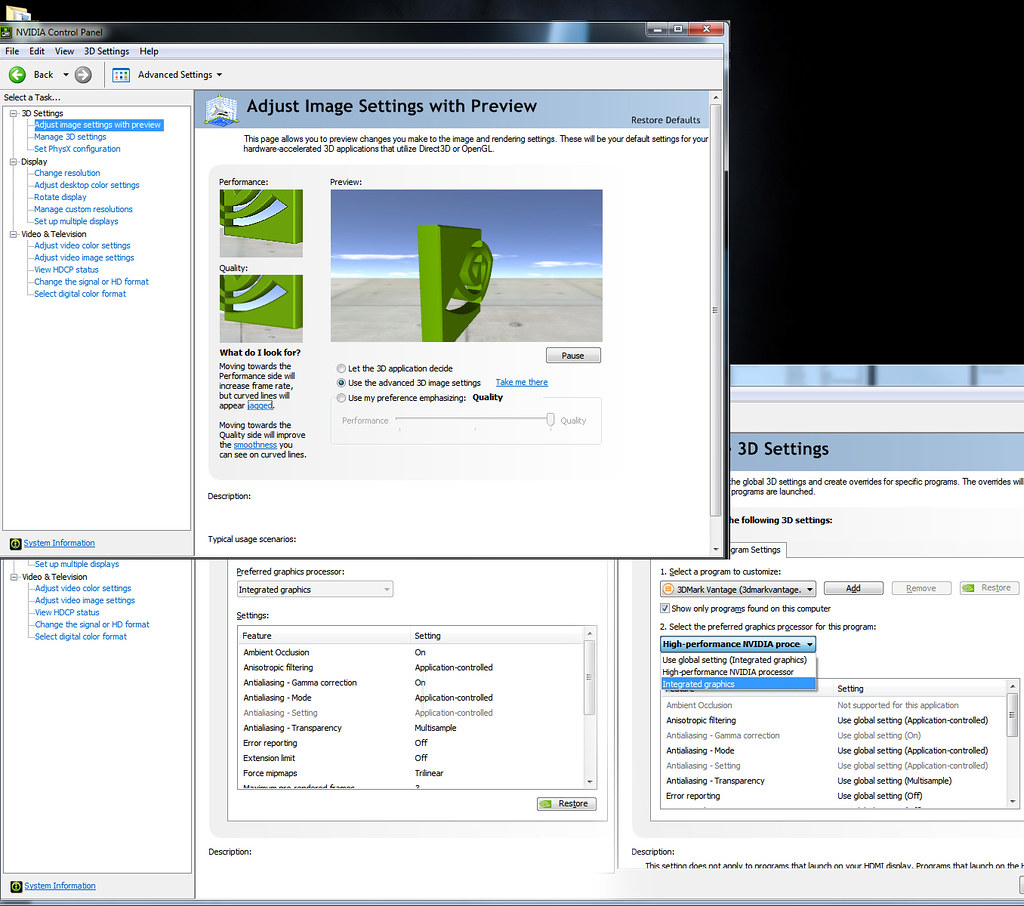The width and height of the screenshot is (1024, 906).
Task: Collapse the 3D Settings tree node
Action: (x=13, y=113)
